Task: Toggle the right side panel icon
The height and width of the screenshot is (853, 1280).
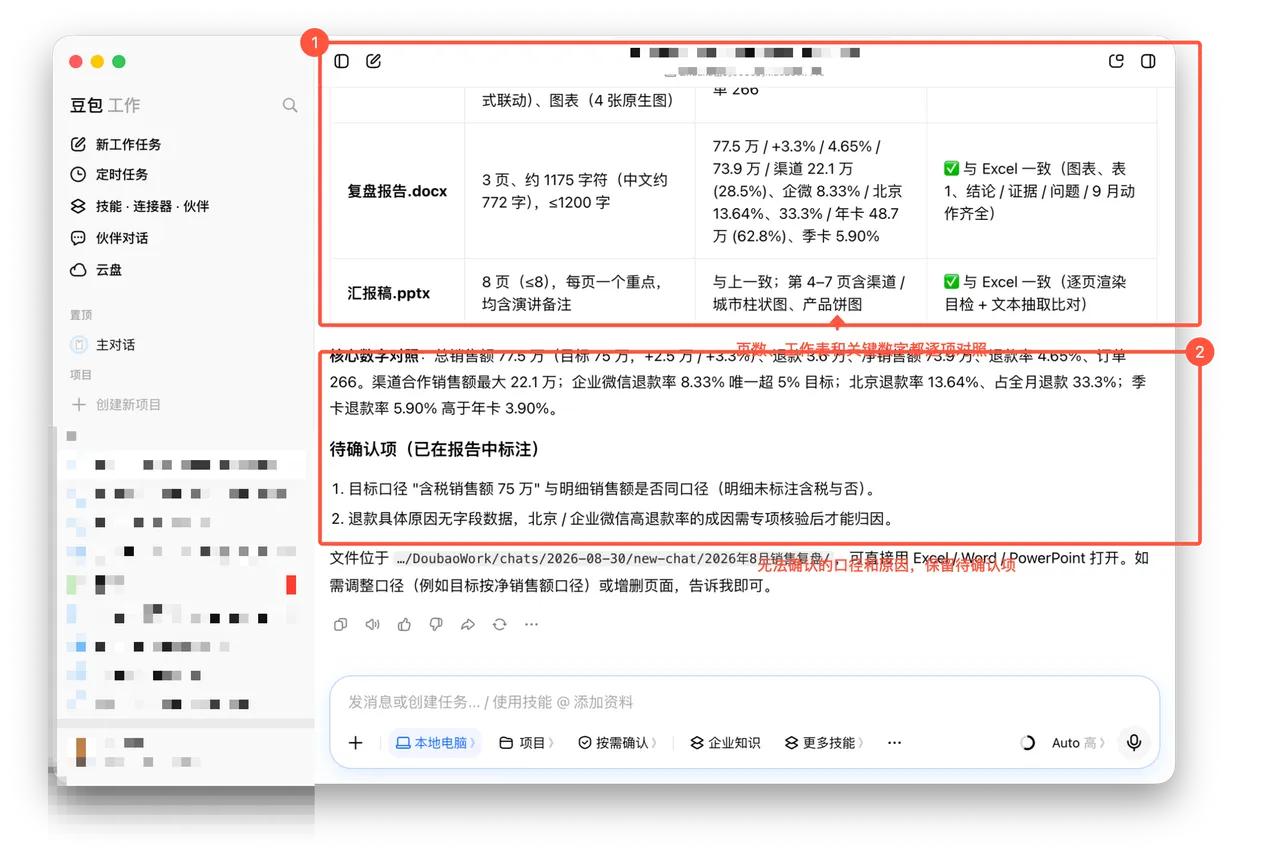Action: (x=1148, y=61)
